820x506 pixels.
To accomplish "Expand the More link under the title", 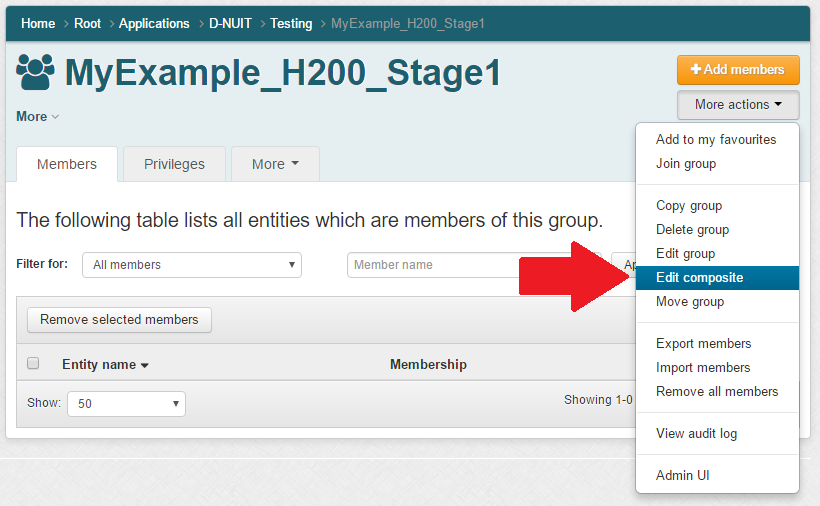I will pos(37,117).
